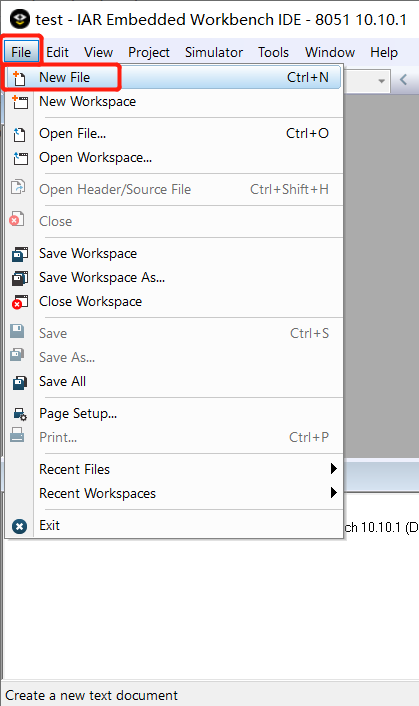
Task: Open the Help menu
Action: pyautogui.click(x=384, y=52)
